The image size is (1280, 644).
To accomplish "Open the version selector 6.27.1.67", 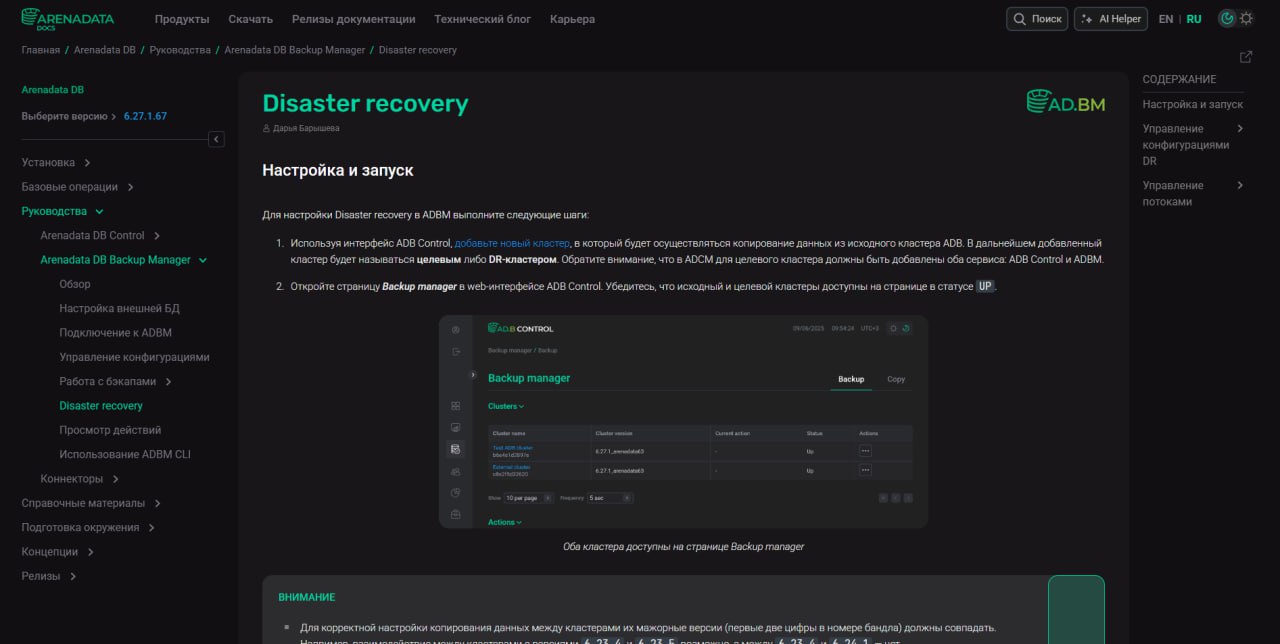I will (145, 116).
